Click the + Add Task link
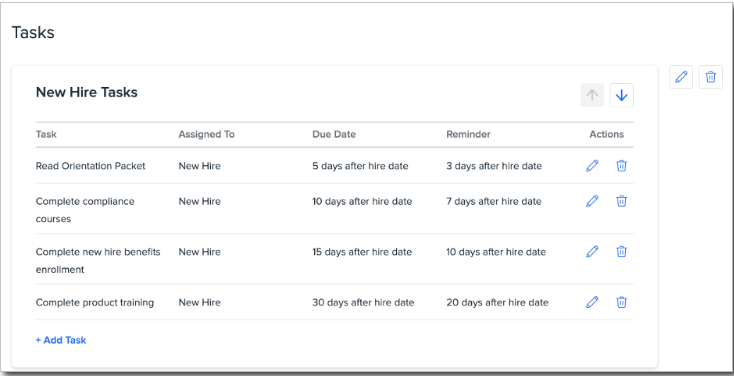 pos(61,340)
